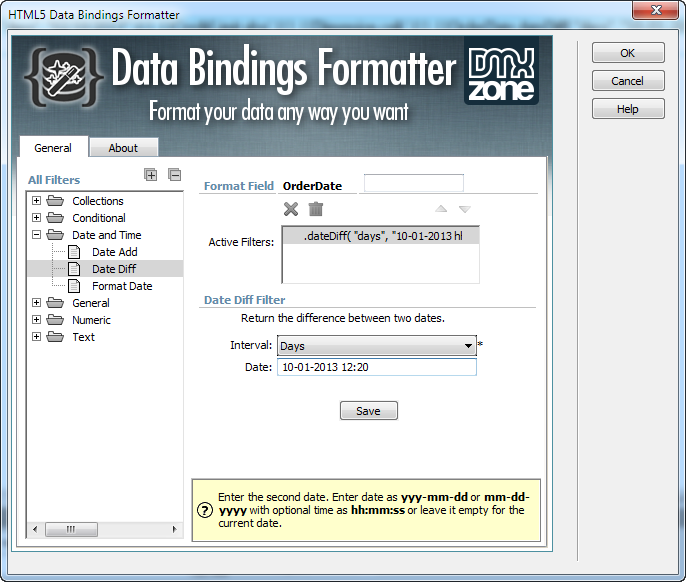Switch to the About tab
This screenshot has width=686, height=582.
click(123, 148)
